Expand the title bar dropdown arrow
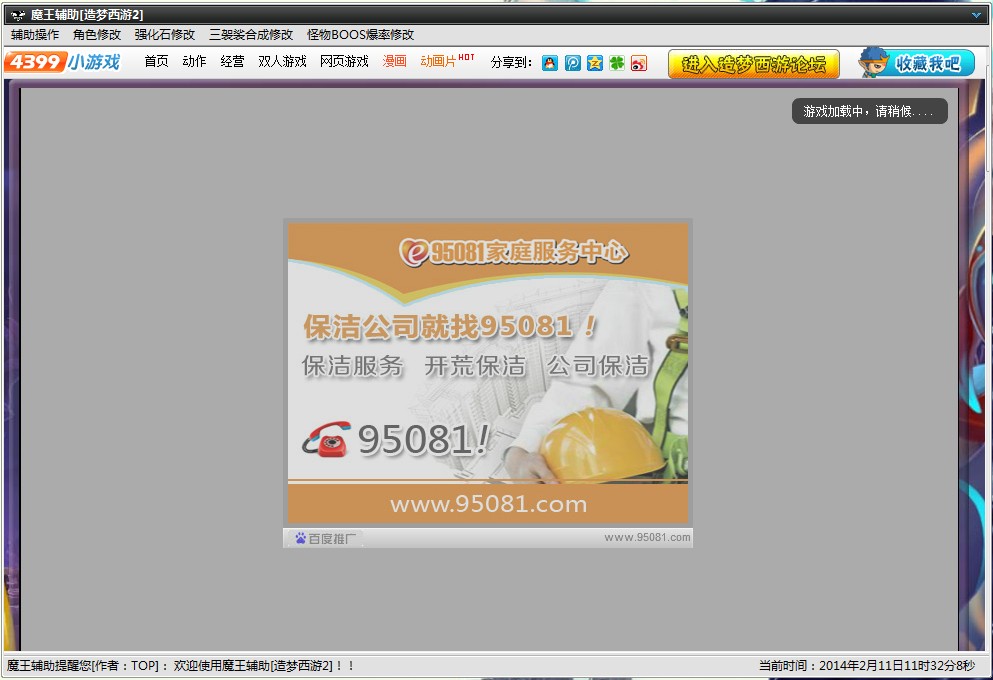The width and height of the screenshot is (993, 680). point(976,15)
